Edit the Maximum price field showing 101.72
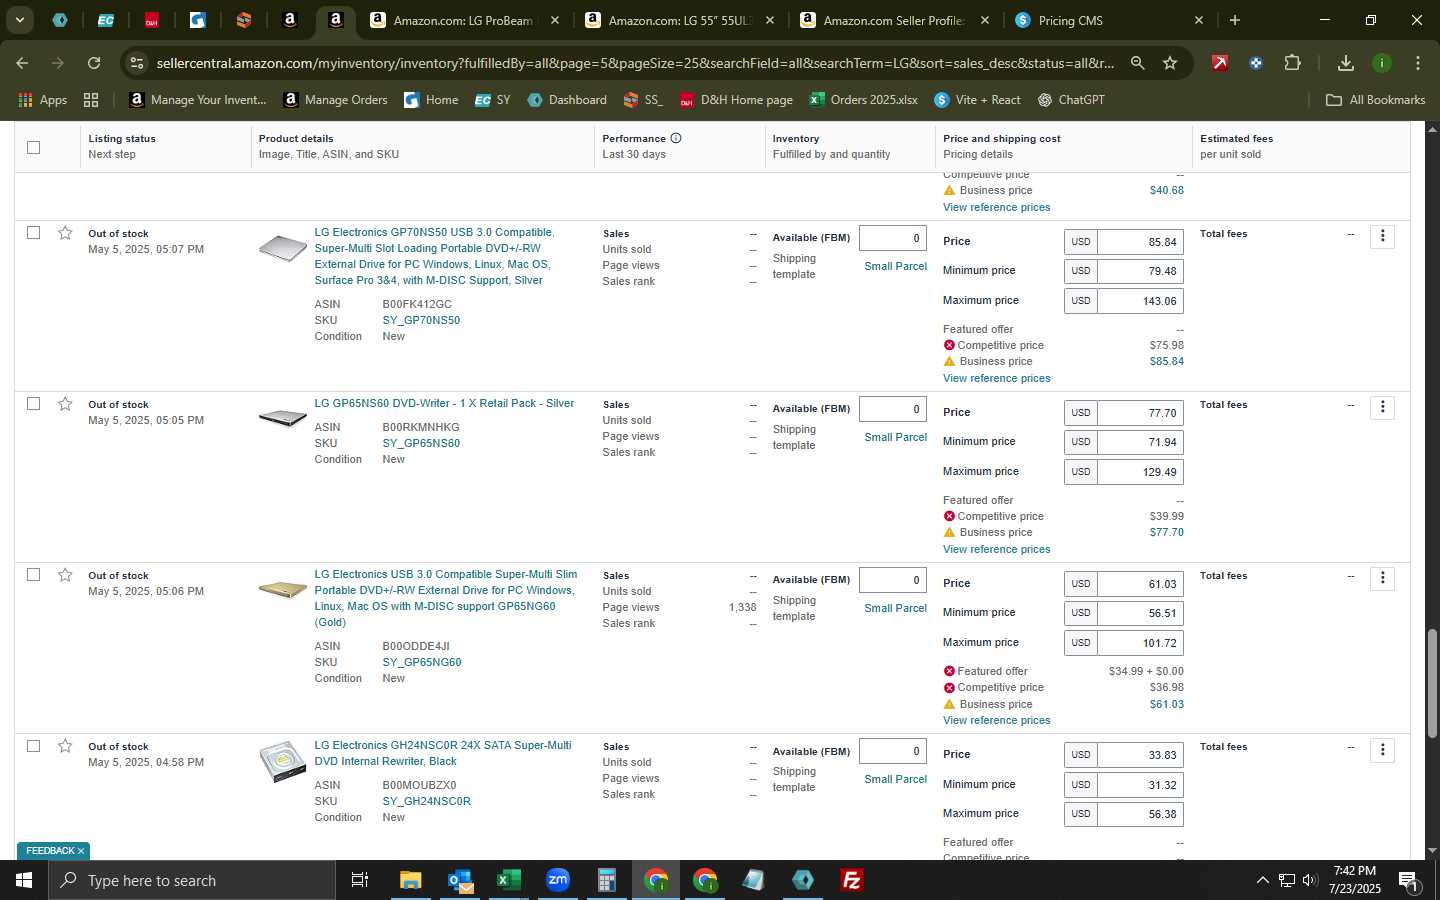This screenshot has height=900, width=1440. coord(1140,643)
